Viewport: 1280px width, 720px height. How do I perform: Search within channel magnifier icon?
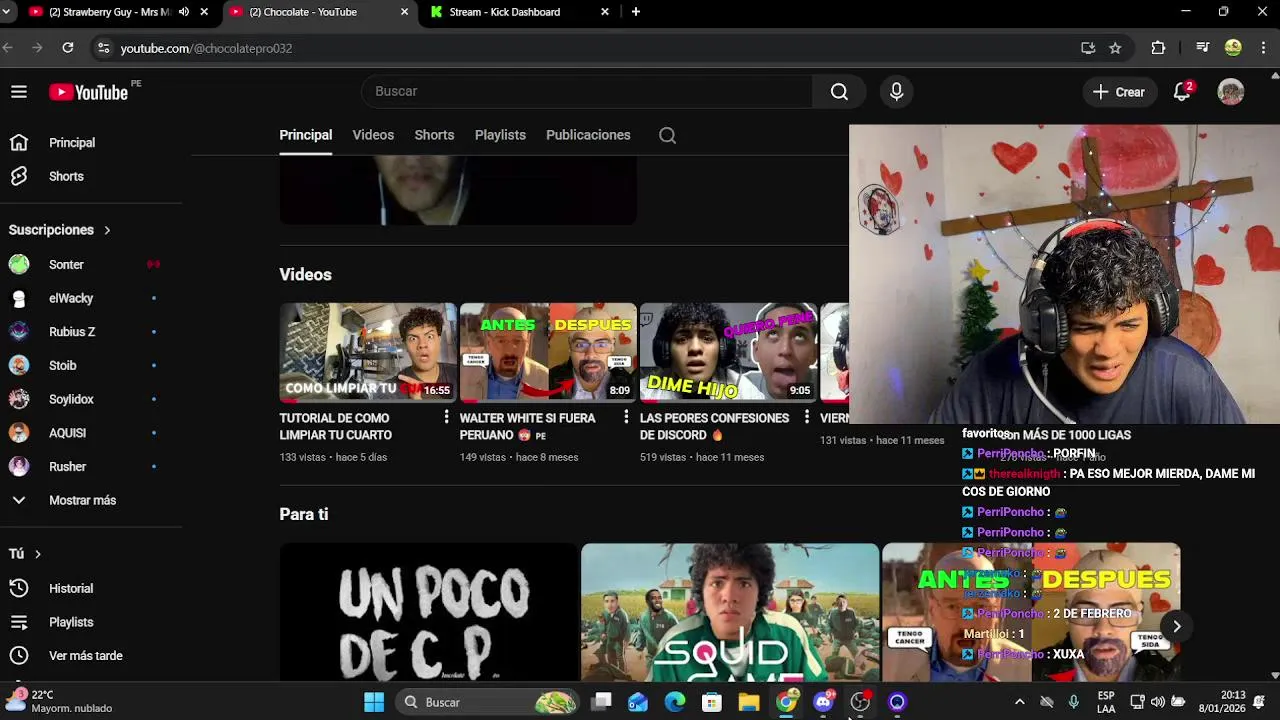pos(667,135)
